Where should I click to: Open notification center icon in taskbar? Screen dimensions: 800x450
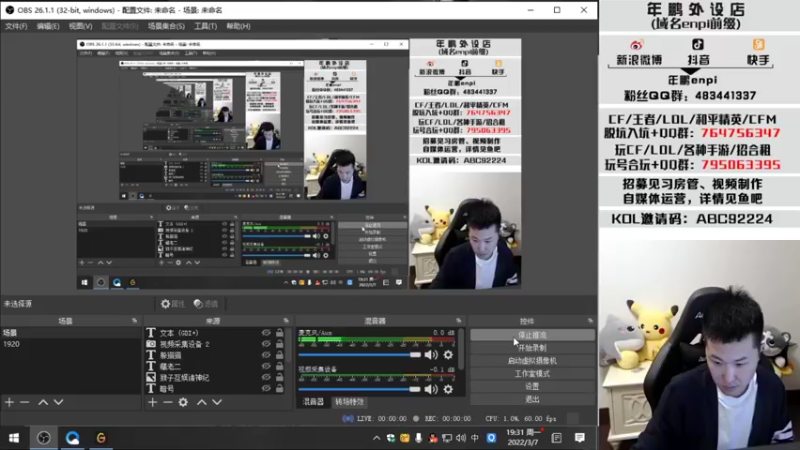580,438
